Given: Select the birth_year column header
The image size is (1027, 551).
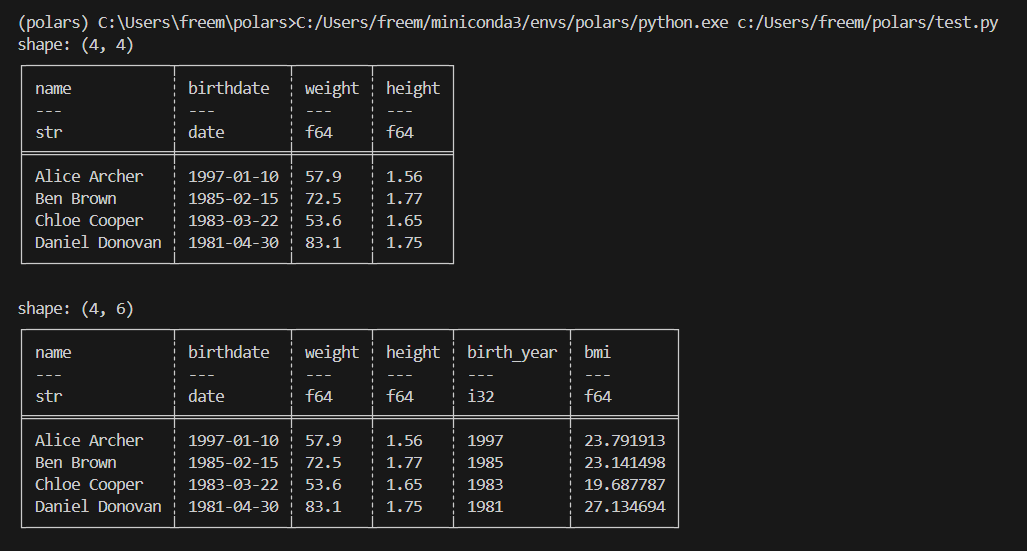Looking at the screenshot, I should [x=512, y=352].
